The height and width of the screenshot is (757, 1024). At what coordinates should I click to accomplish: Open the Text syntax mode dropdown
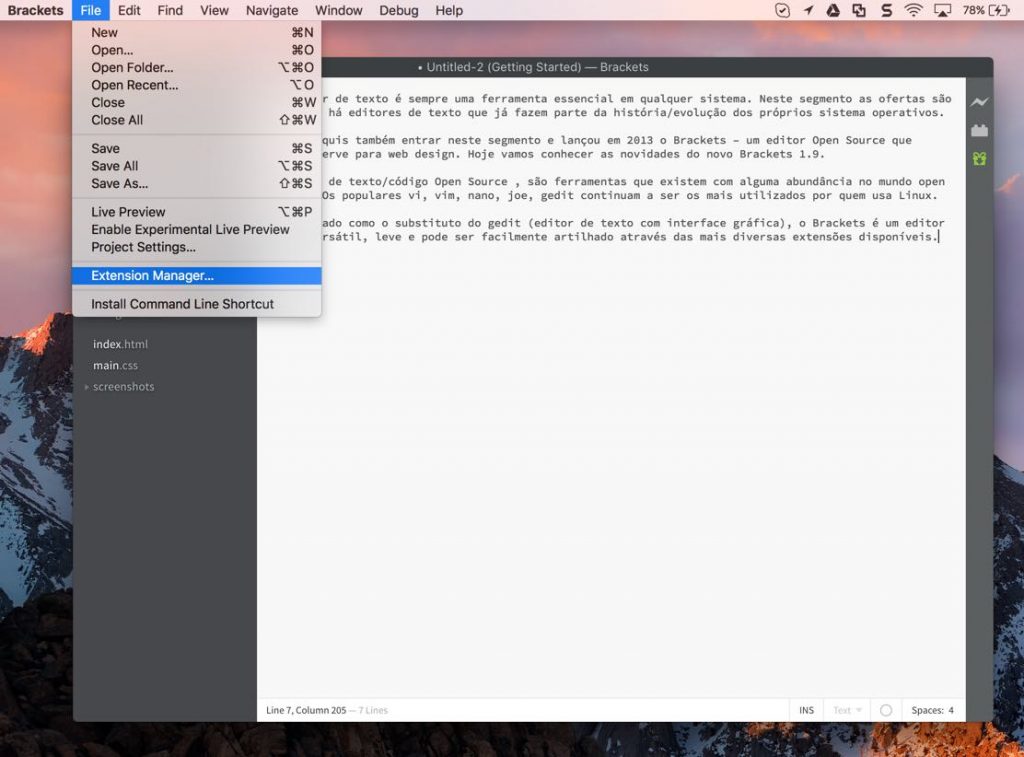click(x=845, y=710)
